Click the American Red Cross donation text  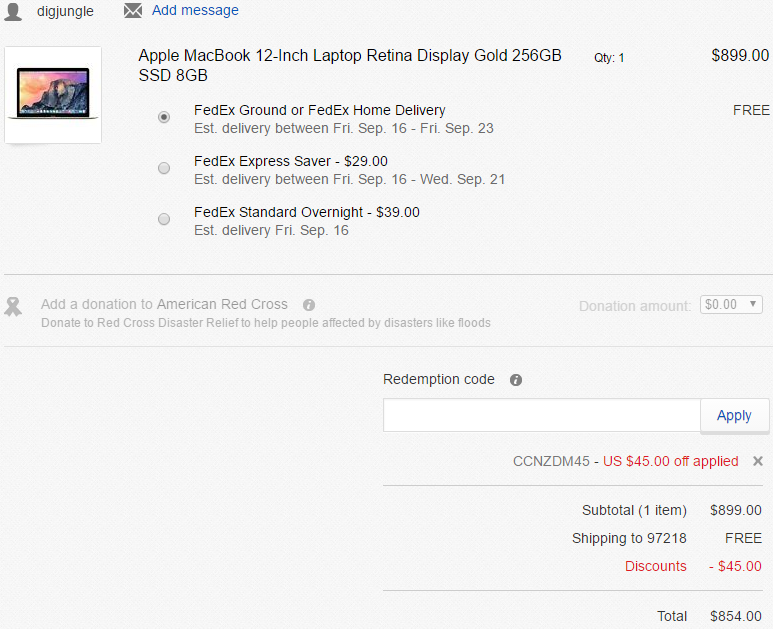click(164, 304)
